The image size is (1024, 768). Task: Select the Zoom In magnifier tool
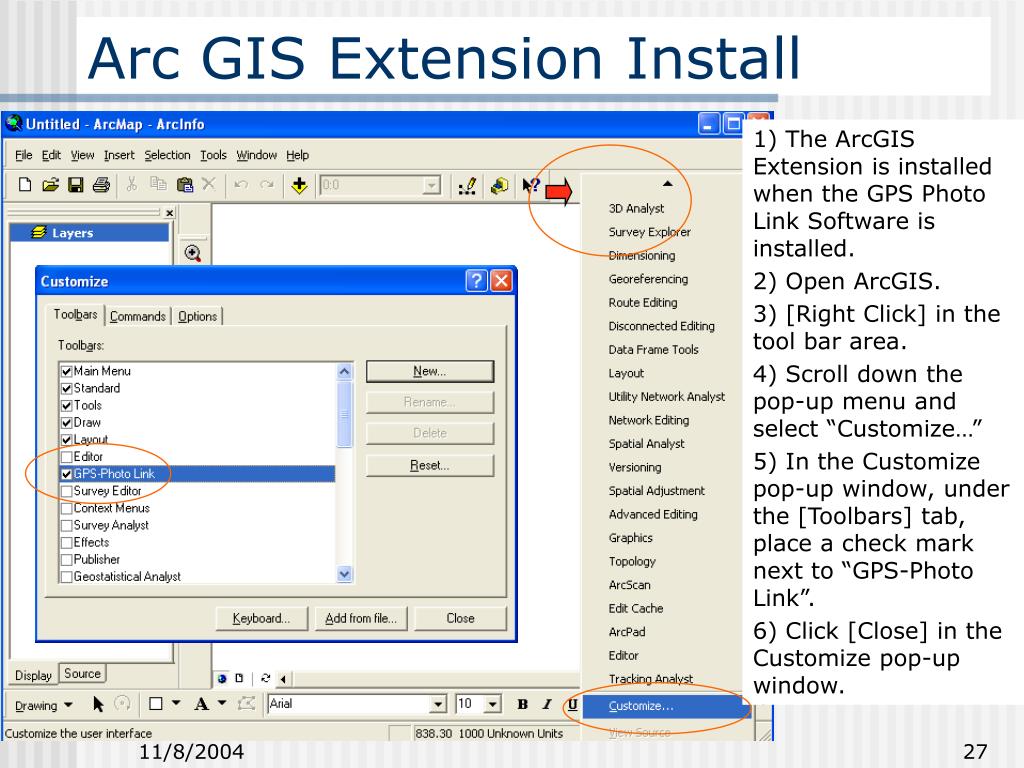[x=193, y=253]
